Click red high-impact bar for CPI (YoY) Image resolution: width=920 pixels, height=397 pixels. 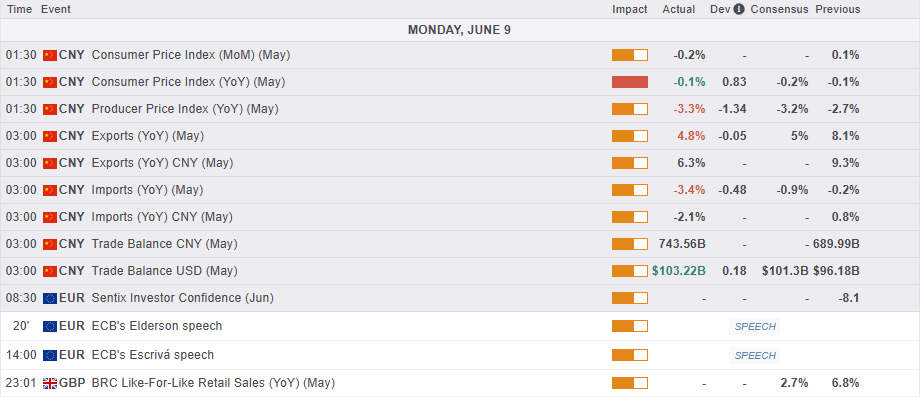630,82
